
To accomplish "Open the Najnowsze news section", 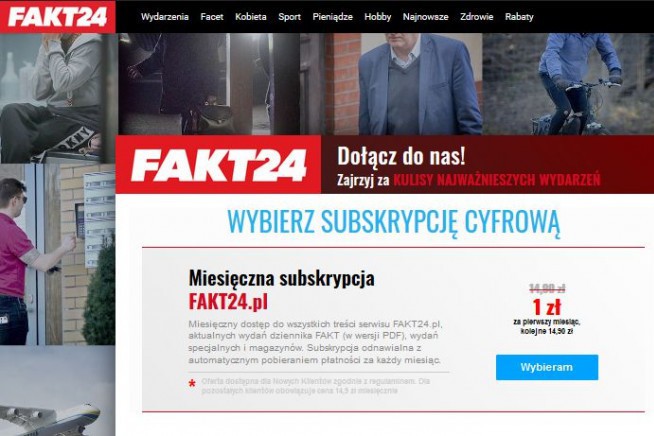I will pyautogui.click(x=425, y=17).
